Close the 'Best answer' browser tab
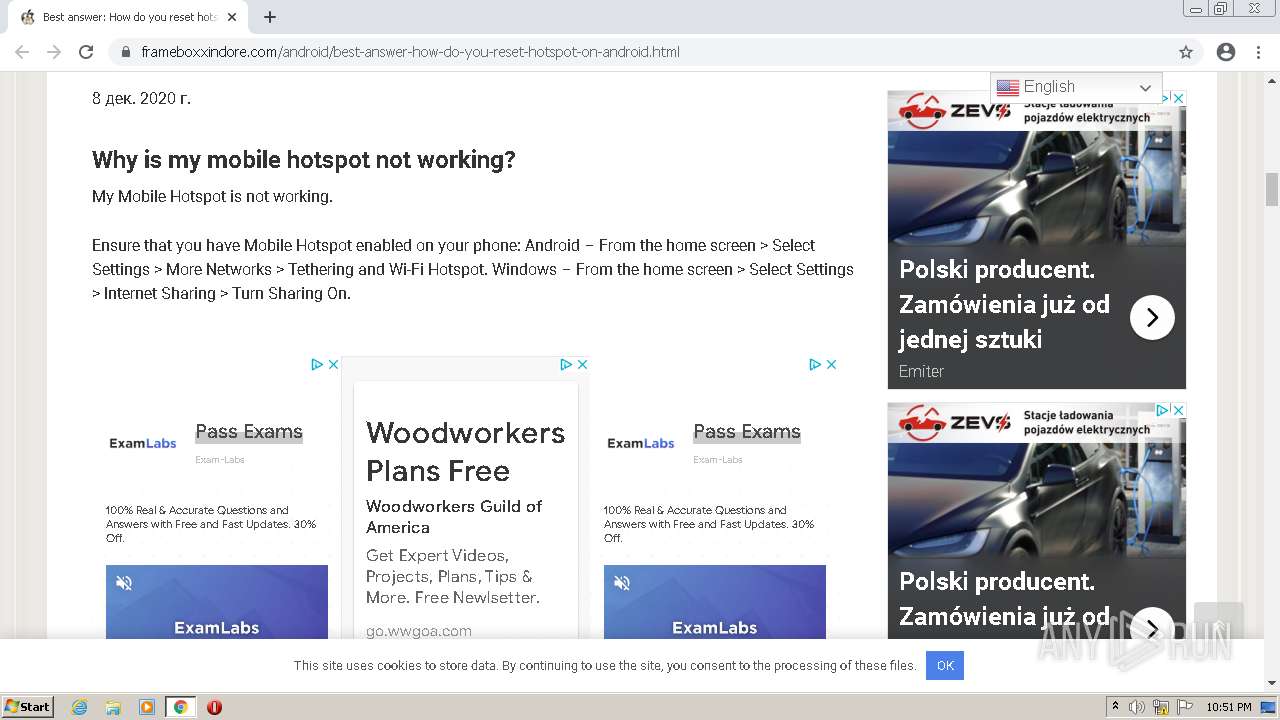The image size is (1280, 720). 232,17
